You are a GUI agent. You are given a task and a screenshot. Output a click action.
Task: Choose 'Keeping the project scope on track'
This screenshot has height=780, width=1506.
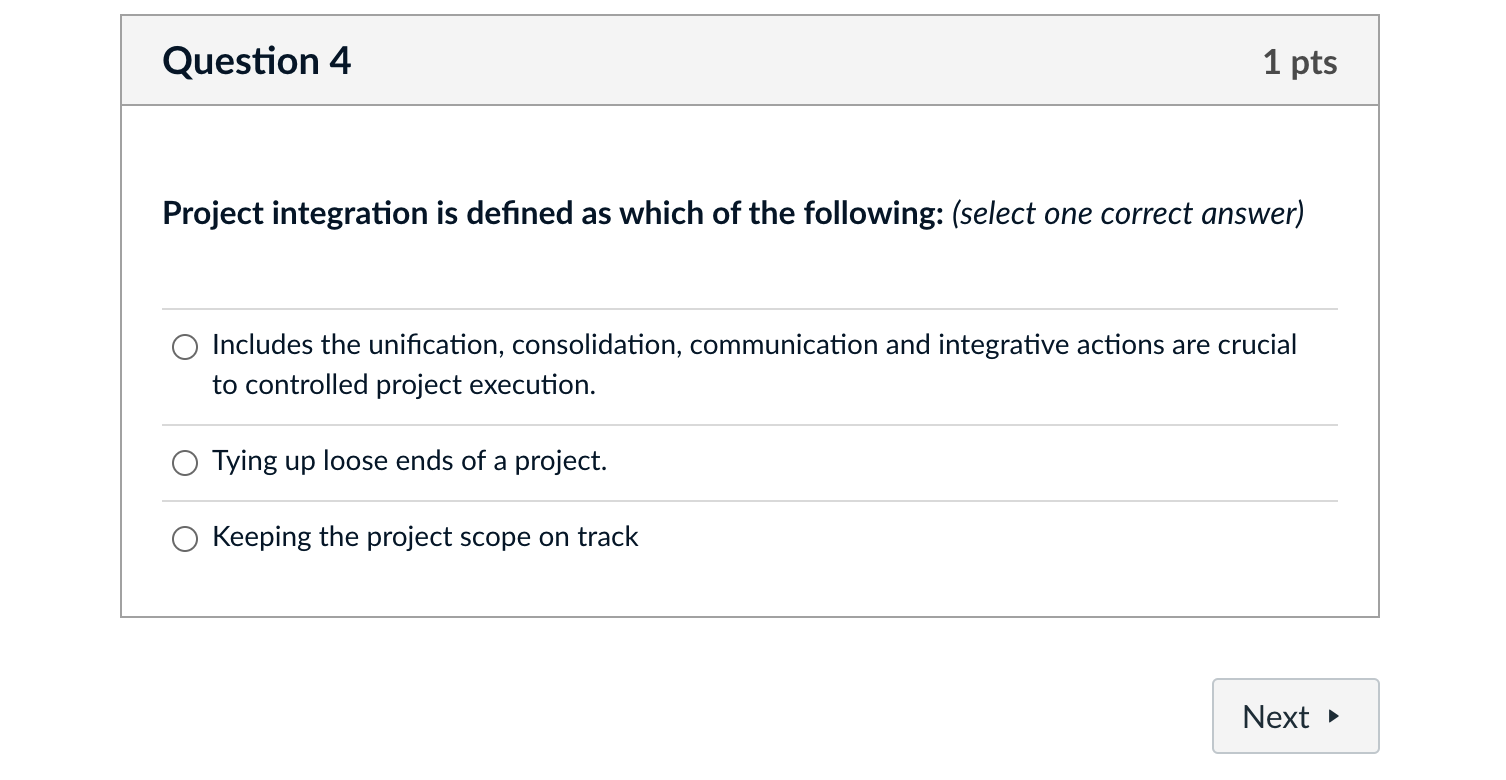[185, 539]
